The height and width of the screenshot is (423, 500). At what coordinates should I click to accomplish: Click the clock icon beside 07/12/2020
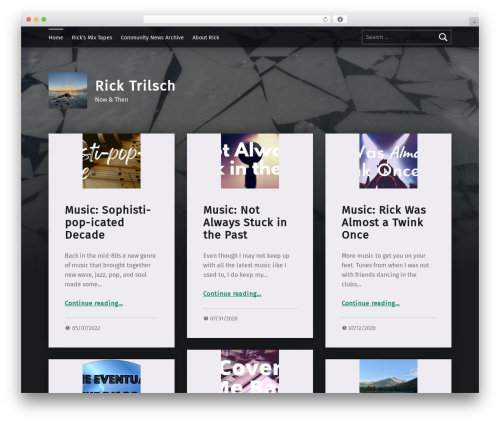point(344,328)
